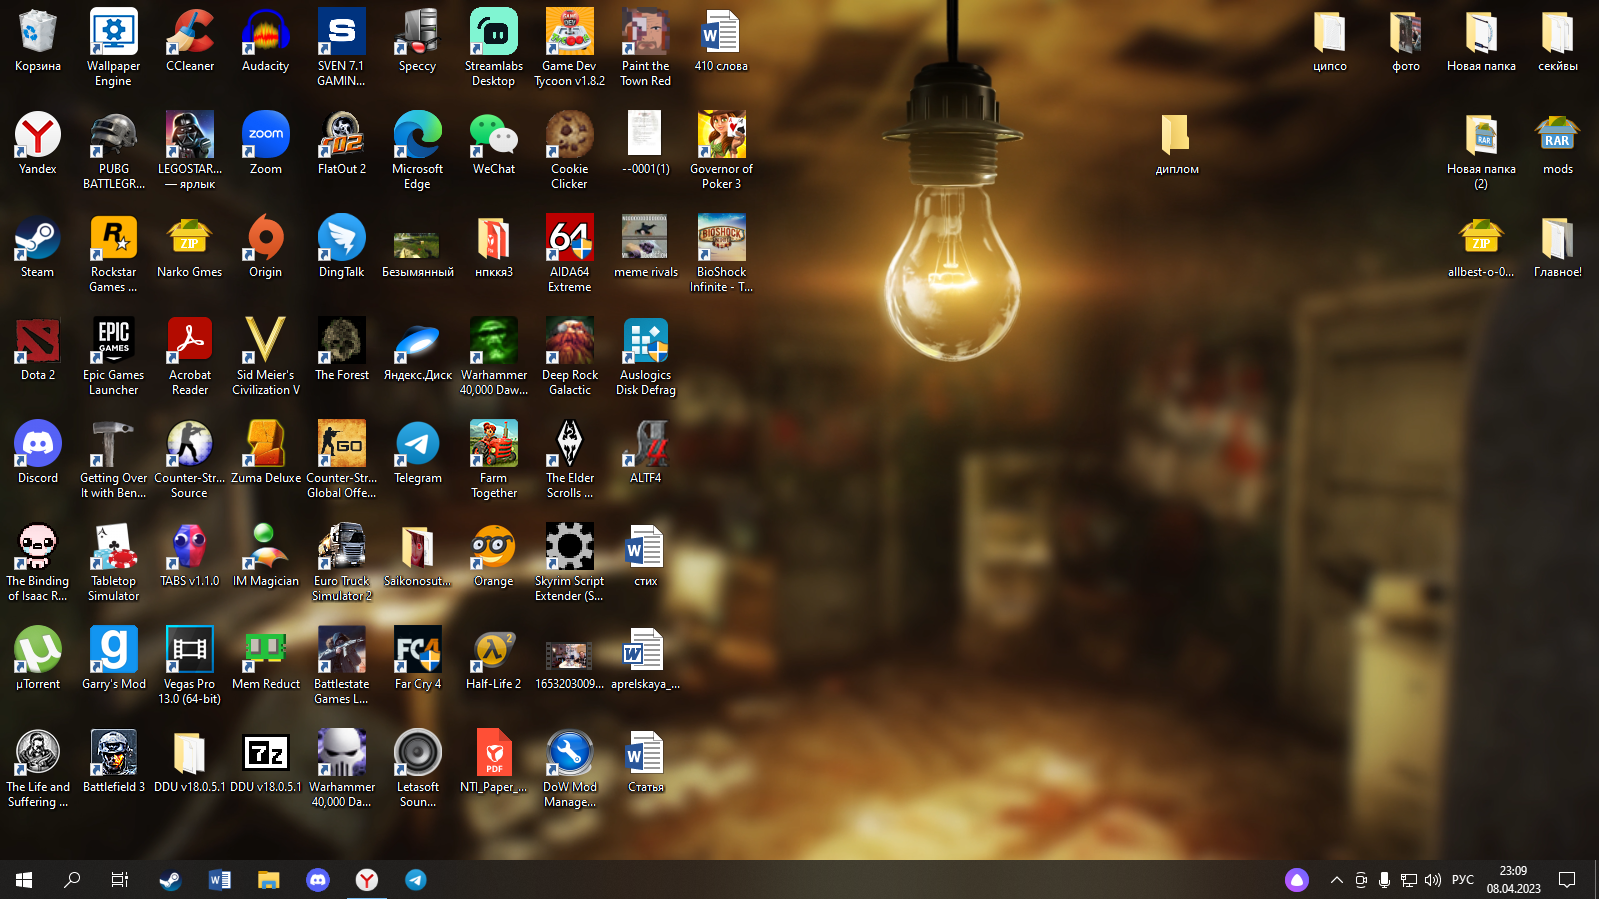1599x899 pixels.
Task: Launch CCleaner from the desktop
Action: tap(190, 40)
